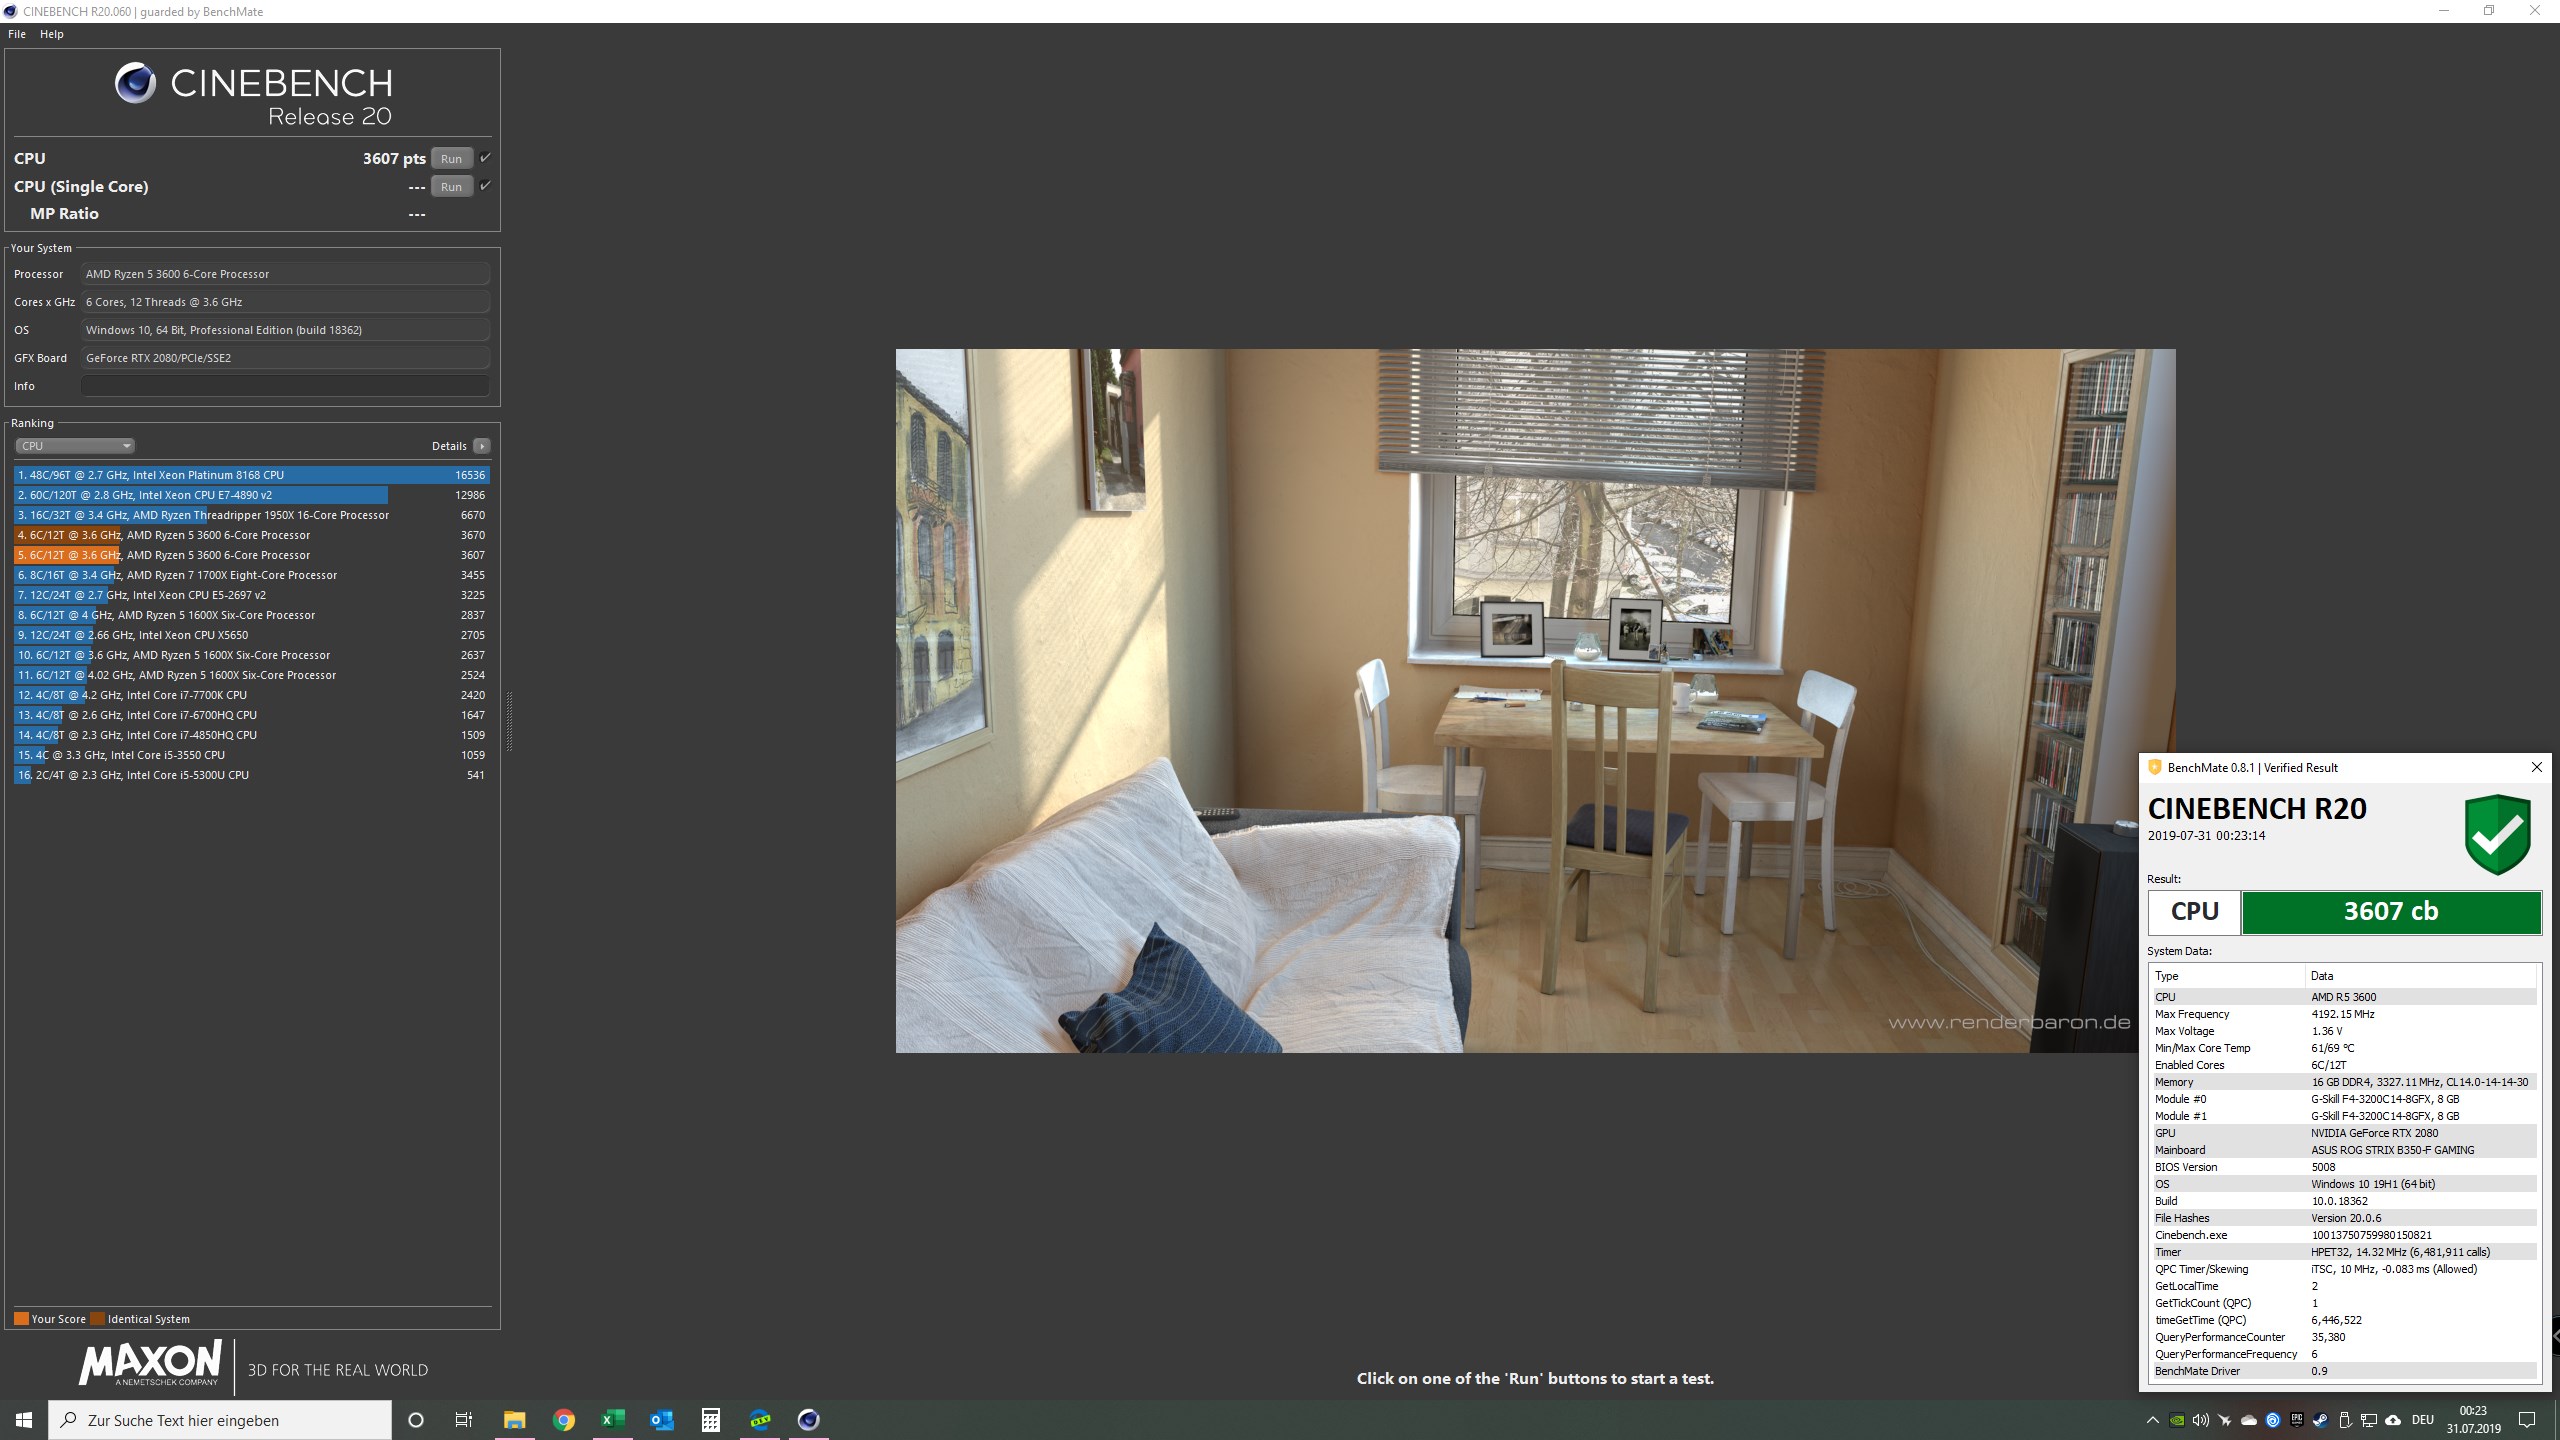The image size is (2560, 1440).
Task: Open Google Chrome from the taskbar
Action: click(x=564, y=1420)
